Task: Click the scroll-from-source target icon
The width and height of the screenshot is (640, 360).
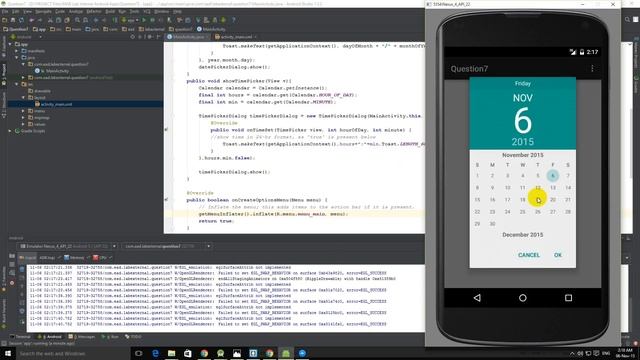Action: point(133,37)
